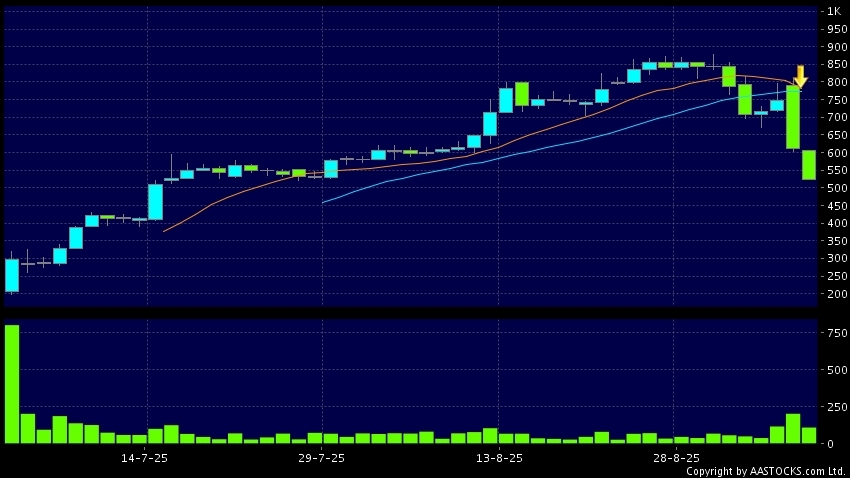
Task: Select the tall cyan candle just after 14-7-25
Action: [x=155, y=201]
